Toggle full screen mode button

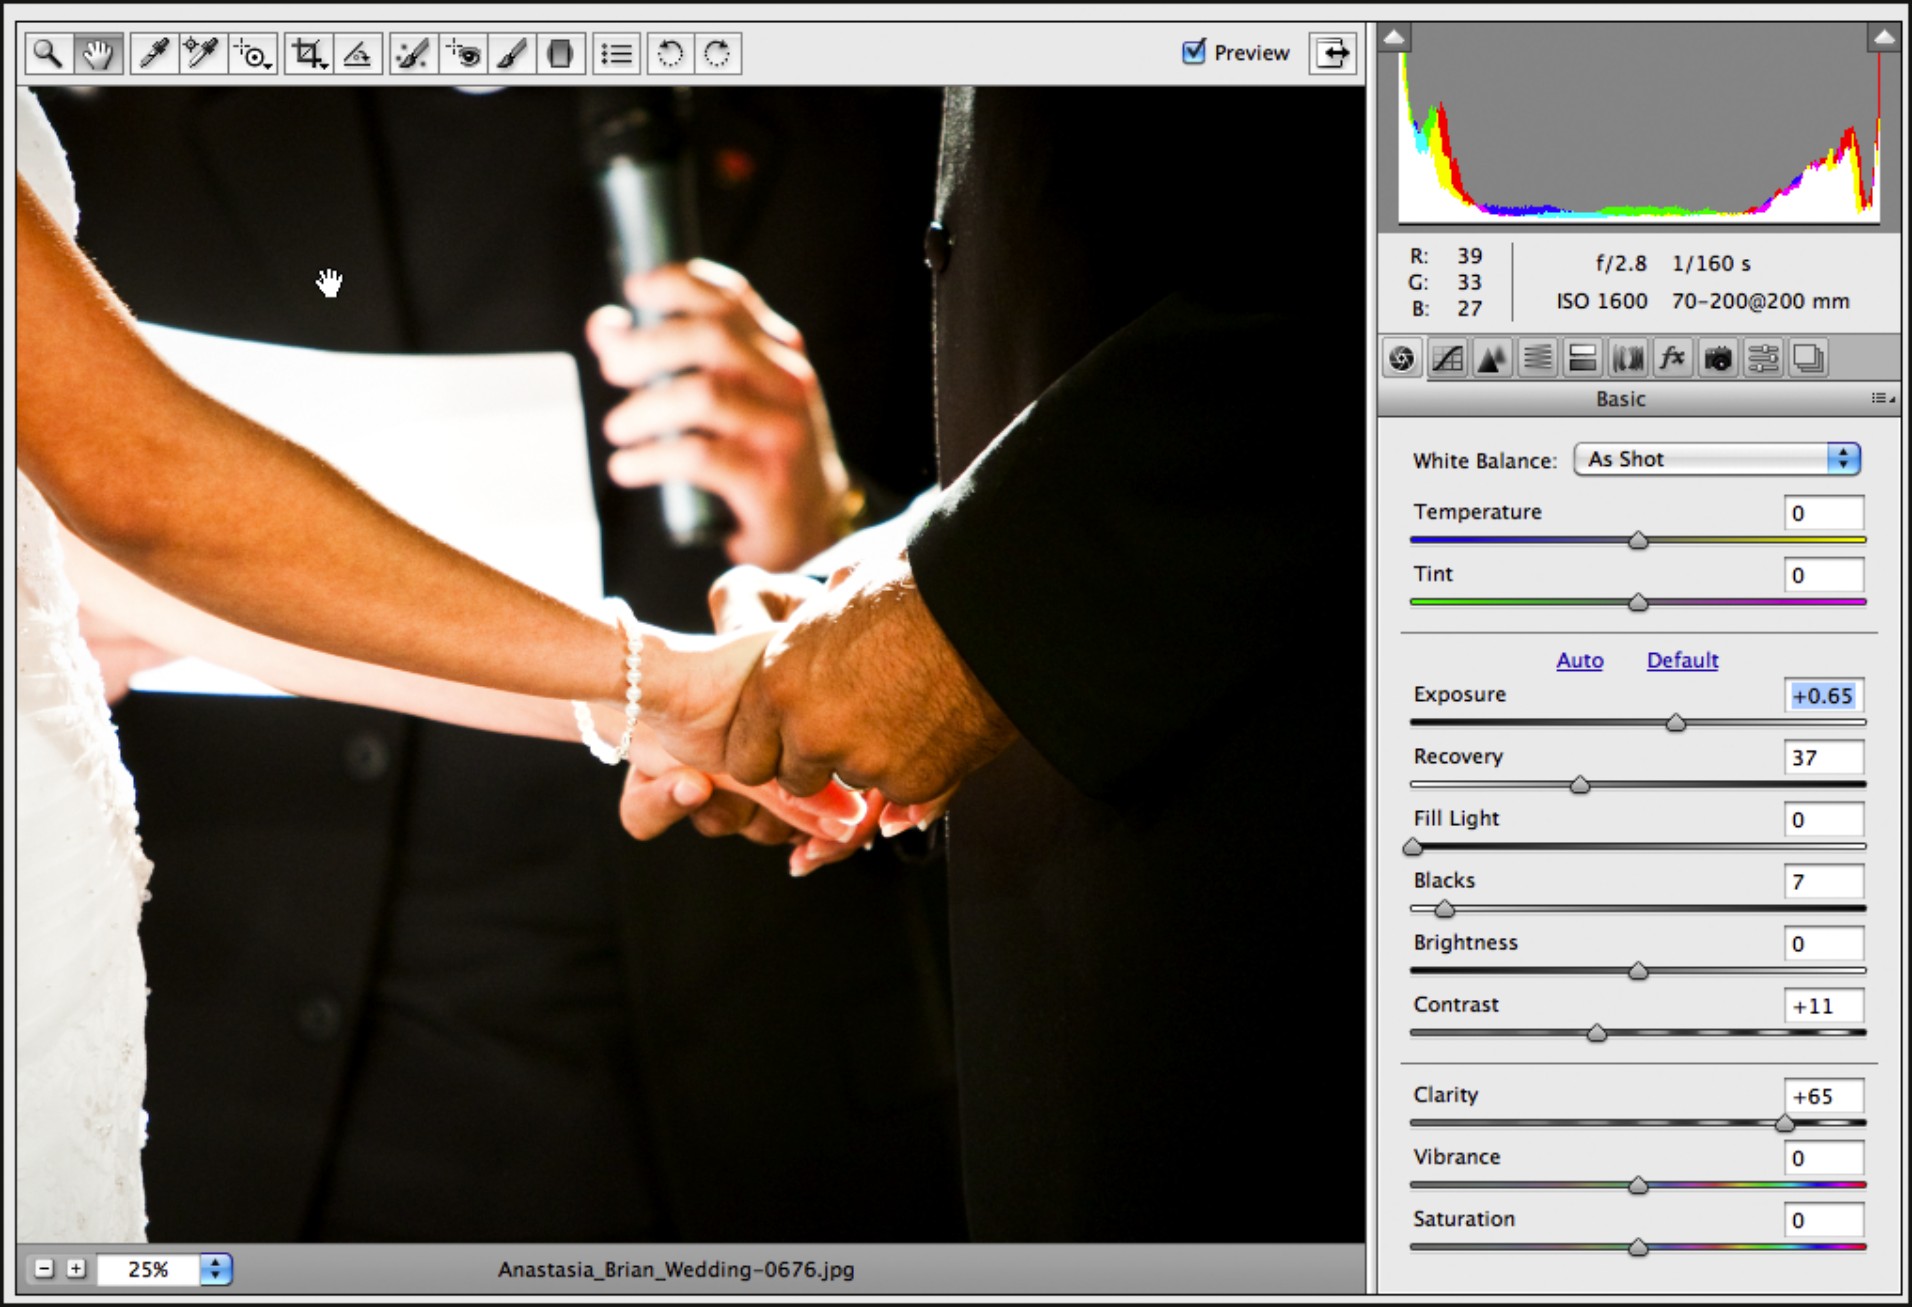point(1332,52)
